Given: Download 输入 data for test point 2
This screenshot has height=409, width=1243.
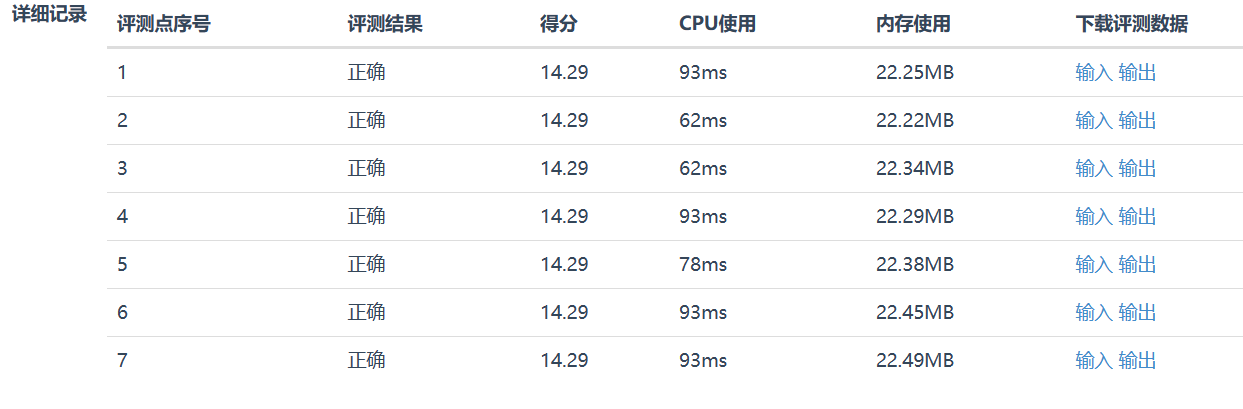Looking at the screenshot, I should point(1093,120).
